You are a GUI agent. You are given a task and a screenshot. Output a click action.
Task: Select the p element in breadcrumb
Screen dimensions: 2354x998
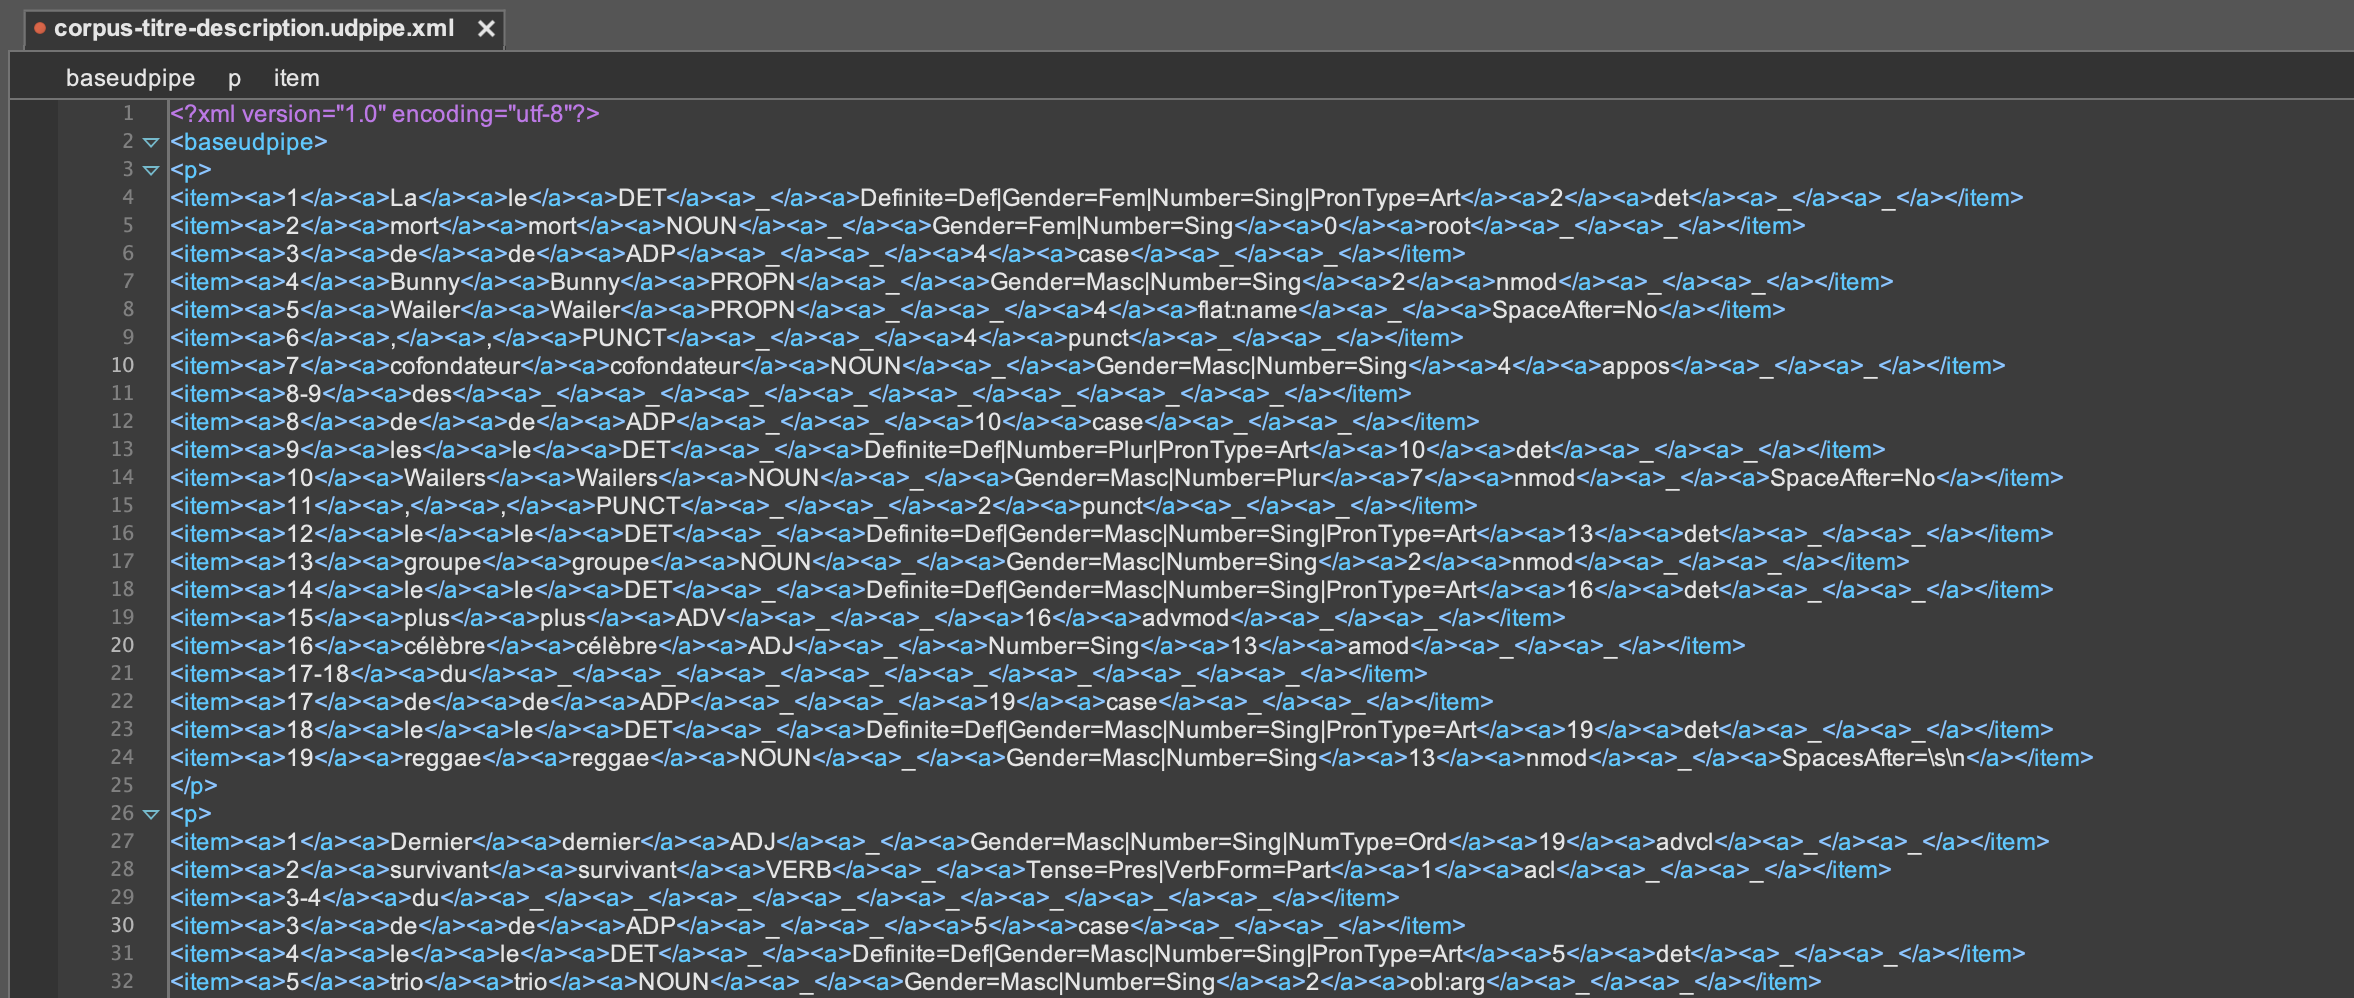[234, 78]
